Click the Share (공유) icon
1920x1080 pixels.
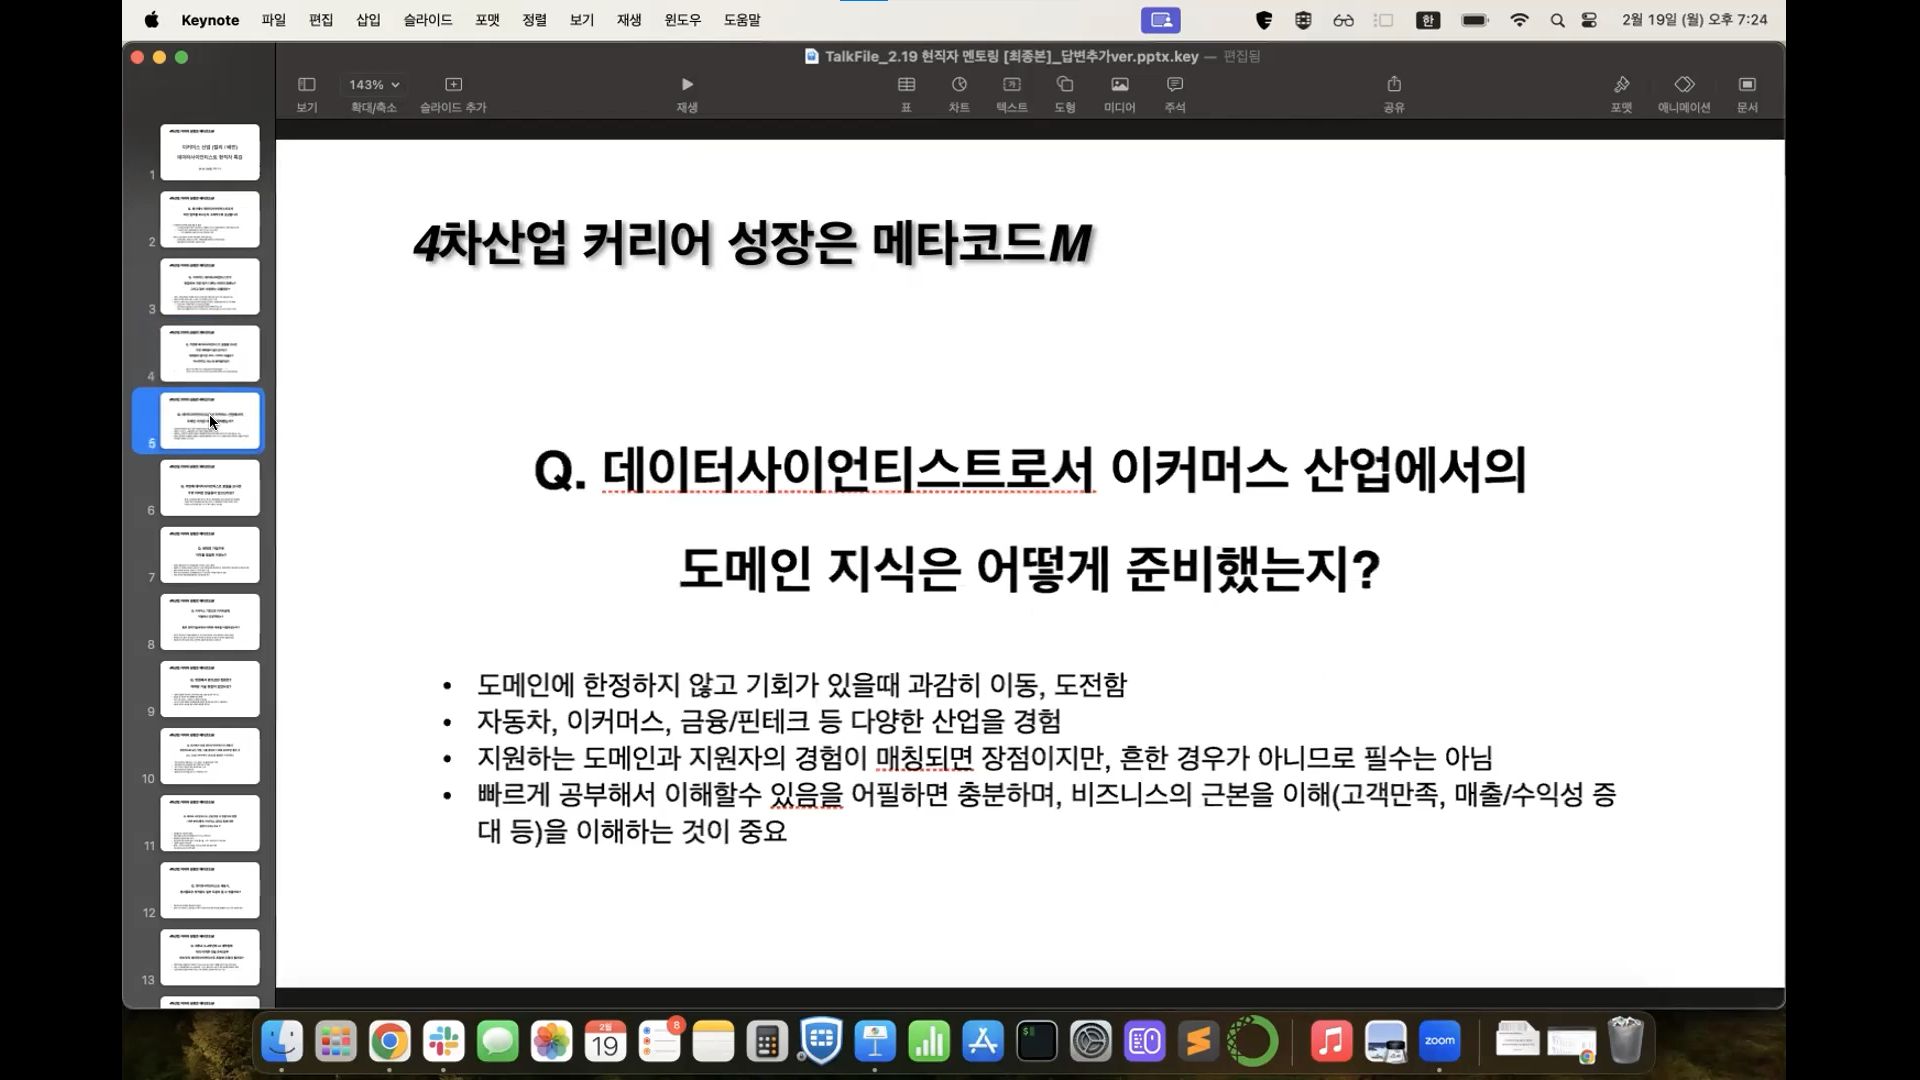1393,85
